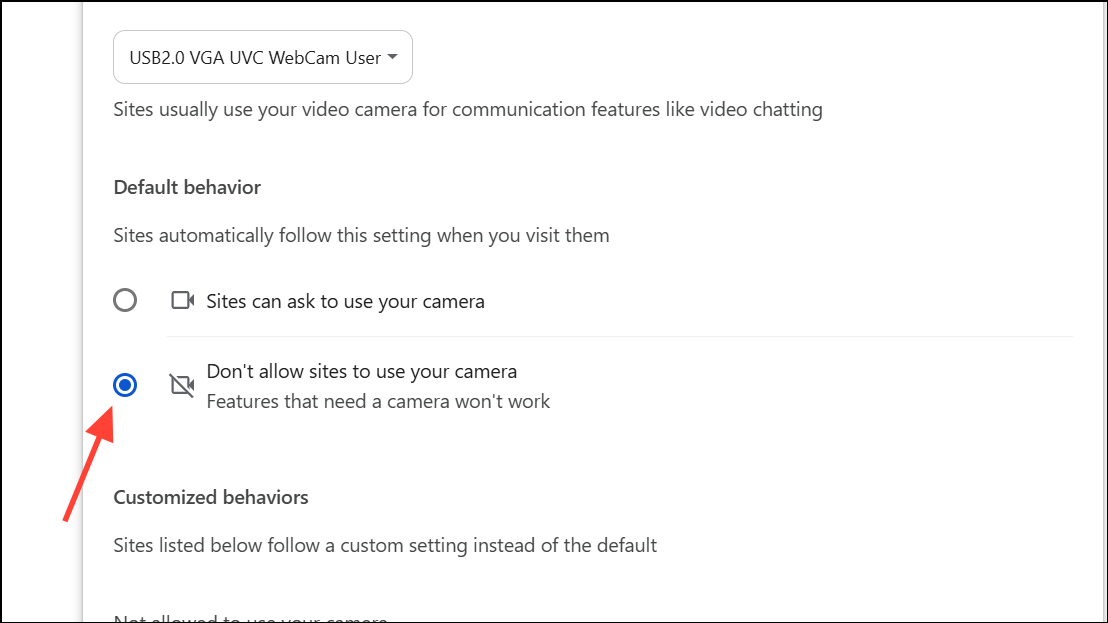This screenshot has height=623, width=1108.
Task: Click 'Features that need a camera won't work' subtext
Action: [x=378, y=402]
